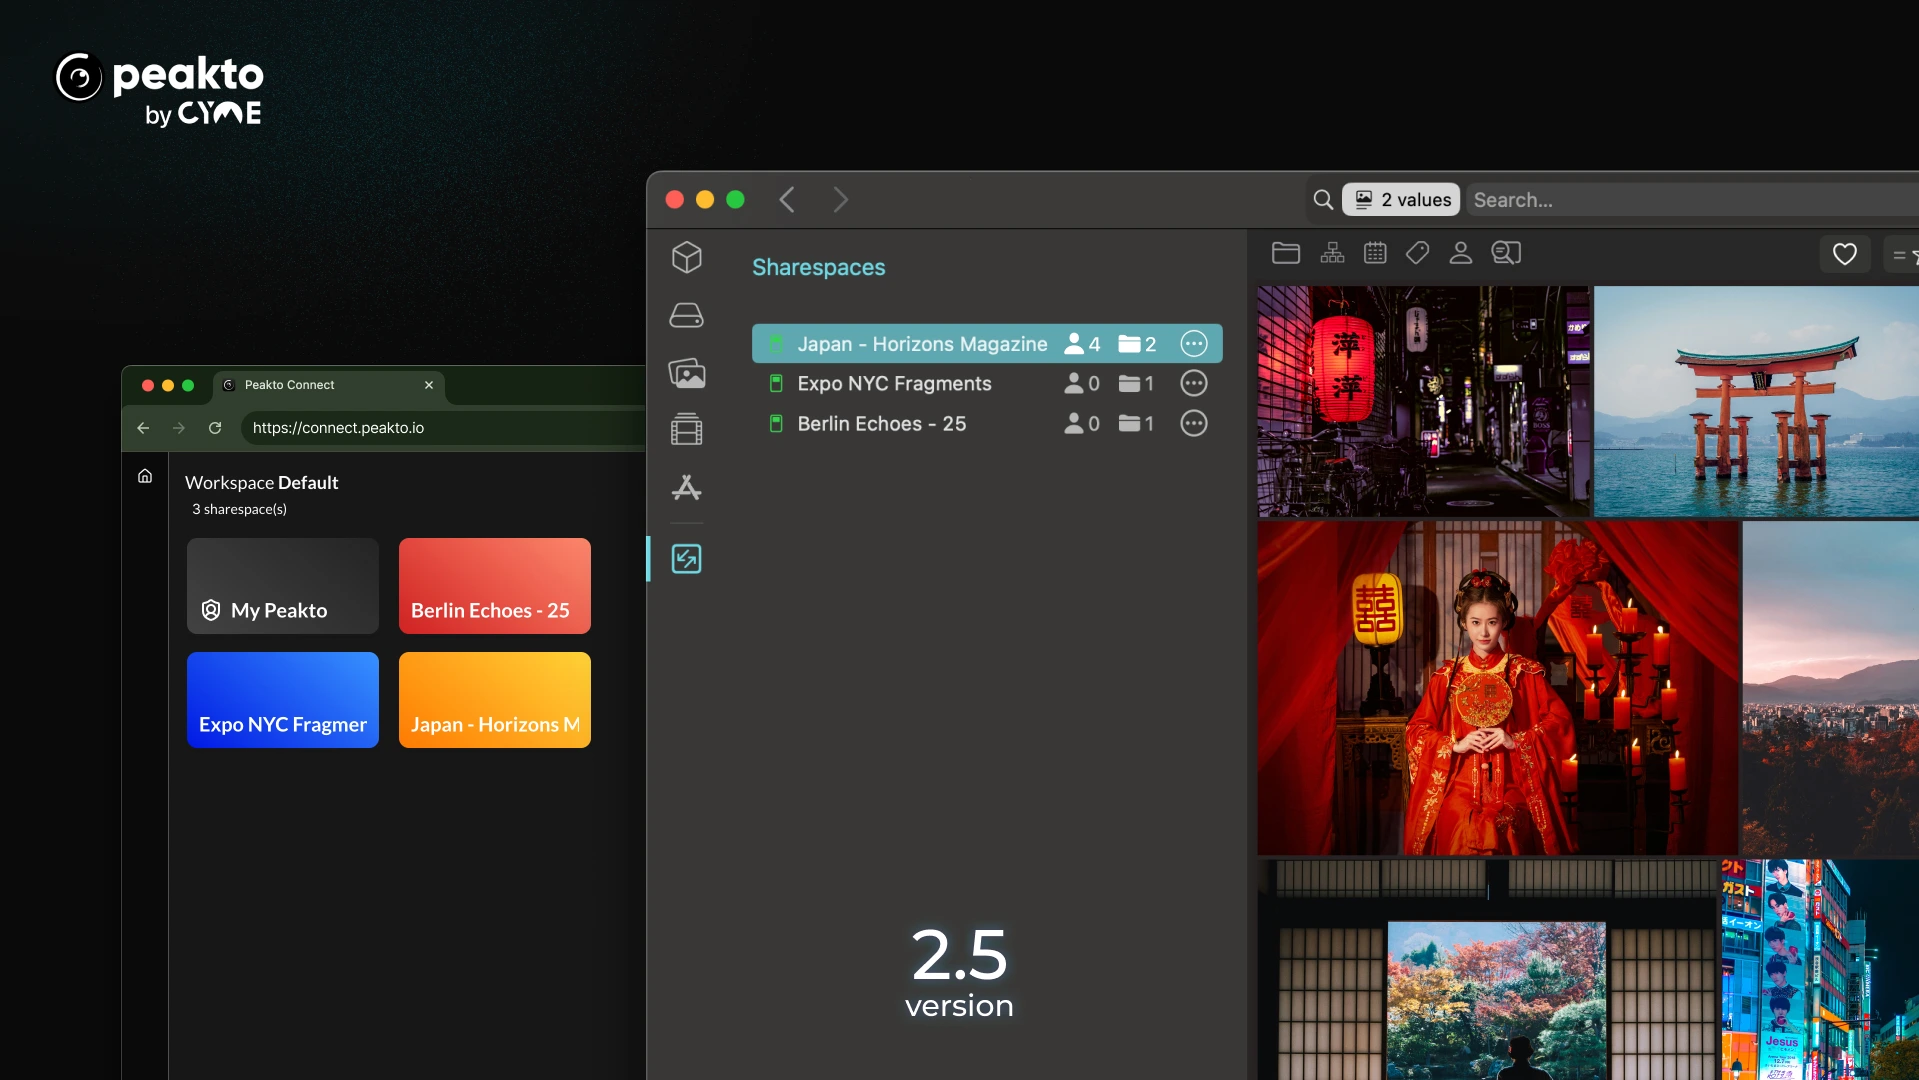Click the keyword tag toolbar icon
1919x1080 pixels.
pos(1417,254)
